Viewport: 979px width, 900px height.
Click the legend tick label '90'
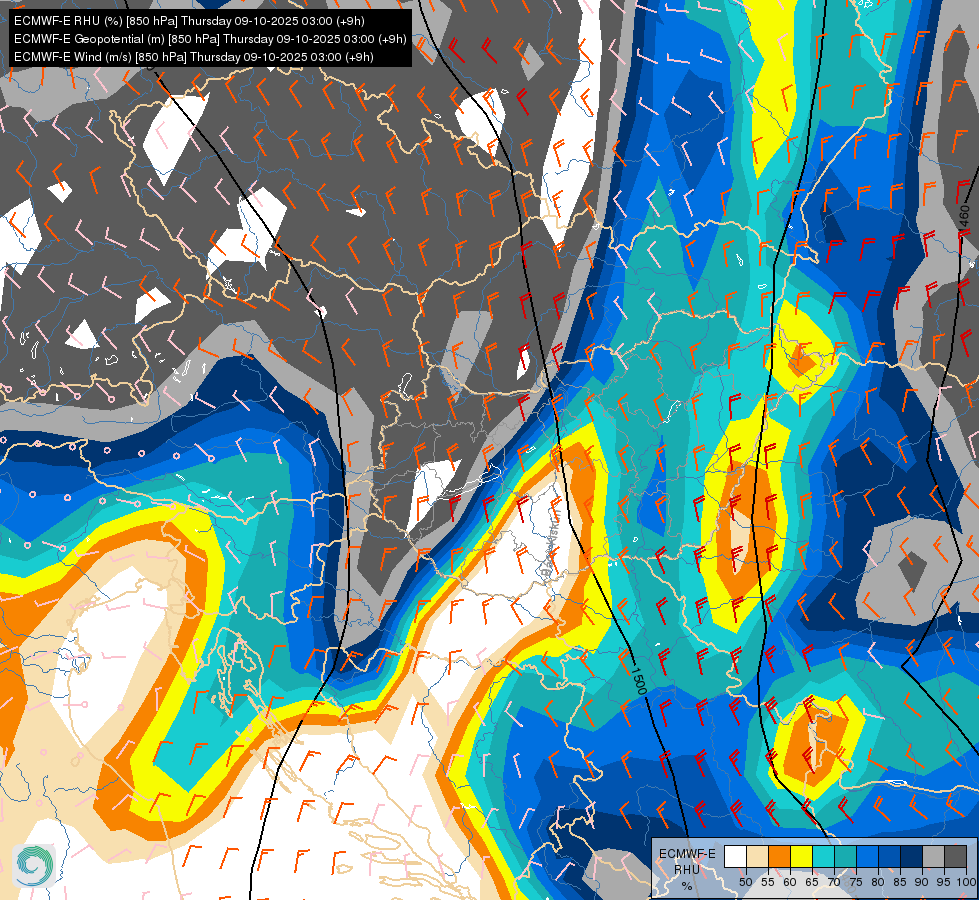click(x=922, y=882)
